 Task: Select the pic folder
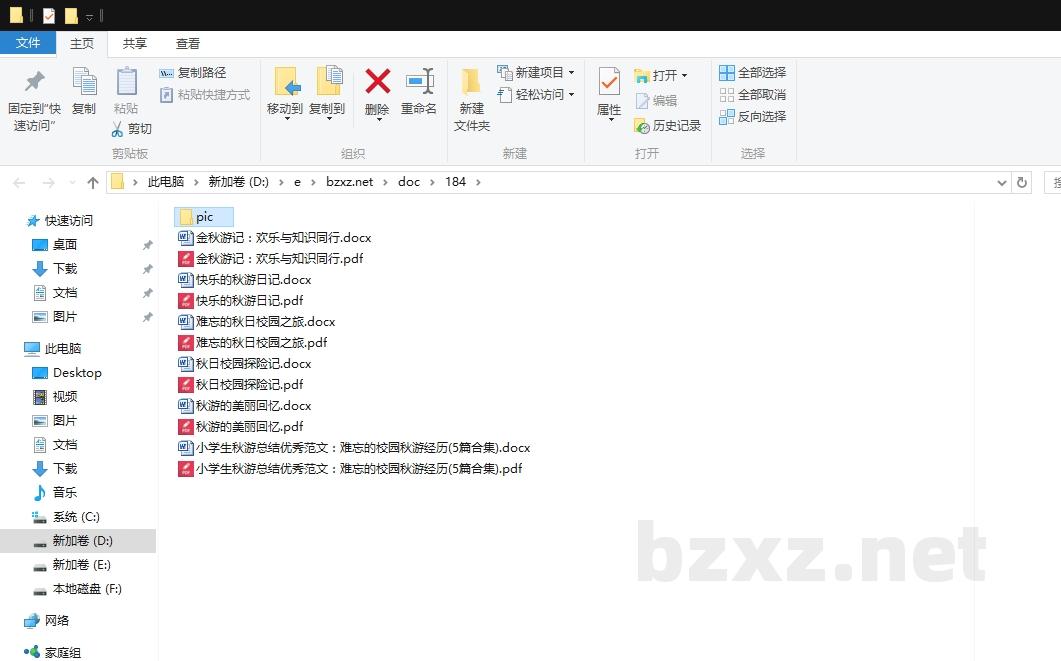[204, 217]
